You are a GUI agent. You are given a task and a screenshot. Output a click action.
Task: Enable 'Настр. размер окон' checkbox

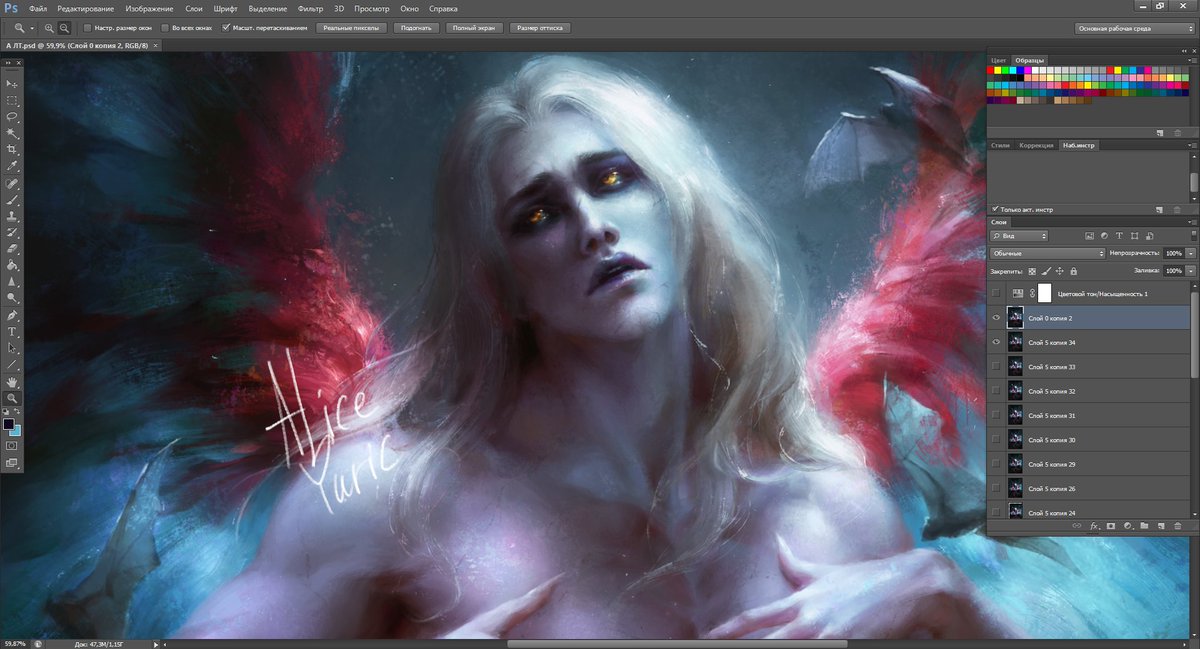coord(87,28)
